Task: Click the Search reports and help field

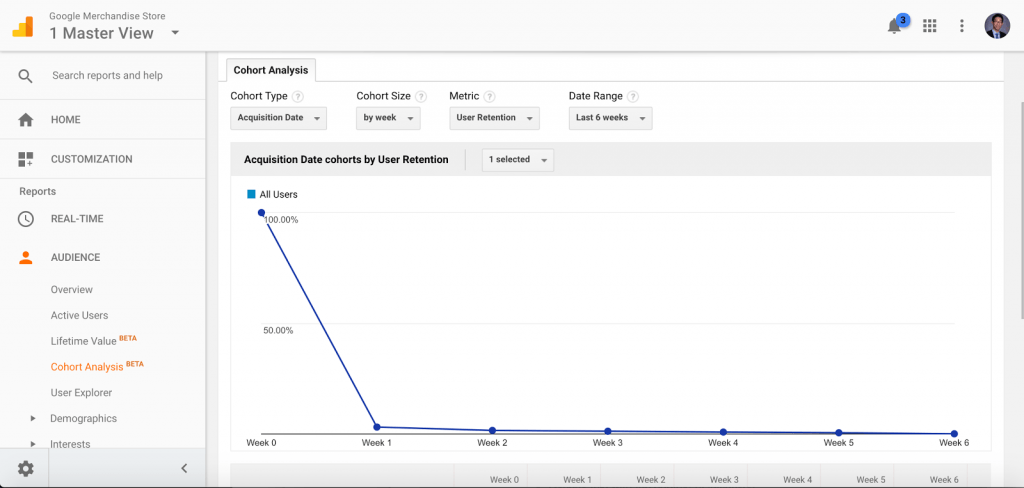Action: coord(108,76)
